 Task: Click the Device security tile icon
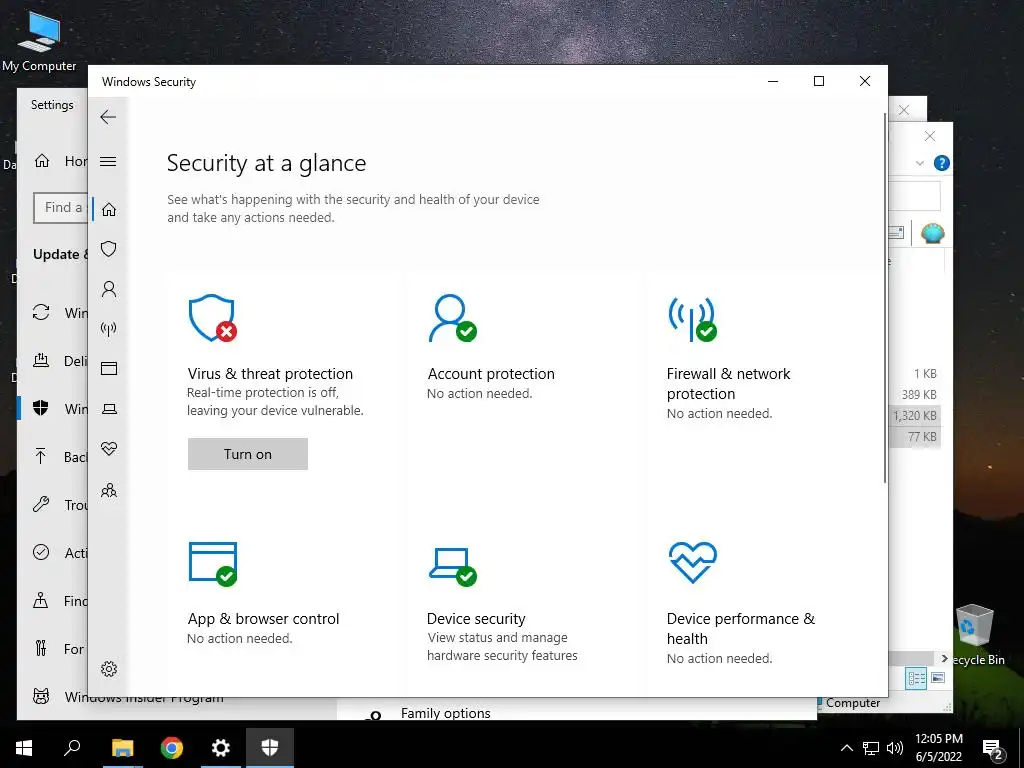point(453,566)
